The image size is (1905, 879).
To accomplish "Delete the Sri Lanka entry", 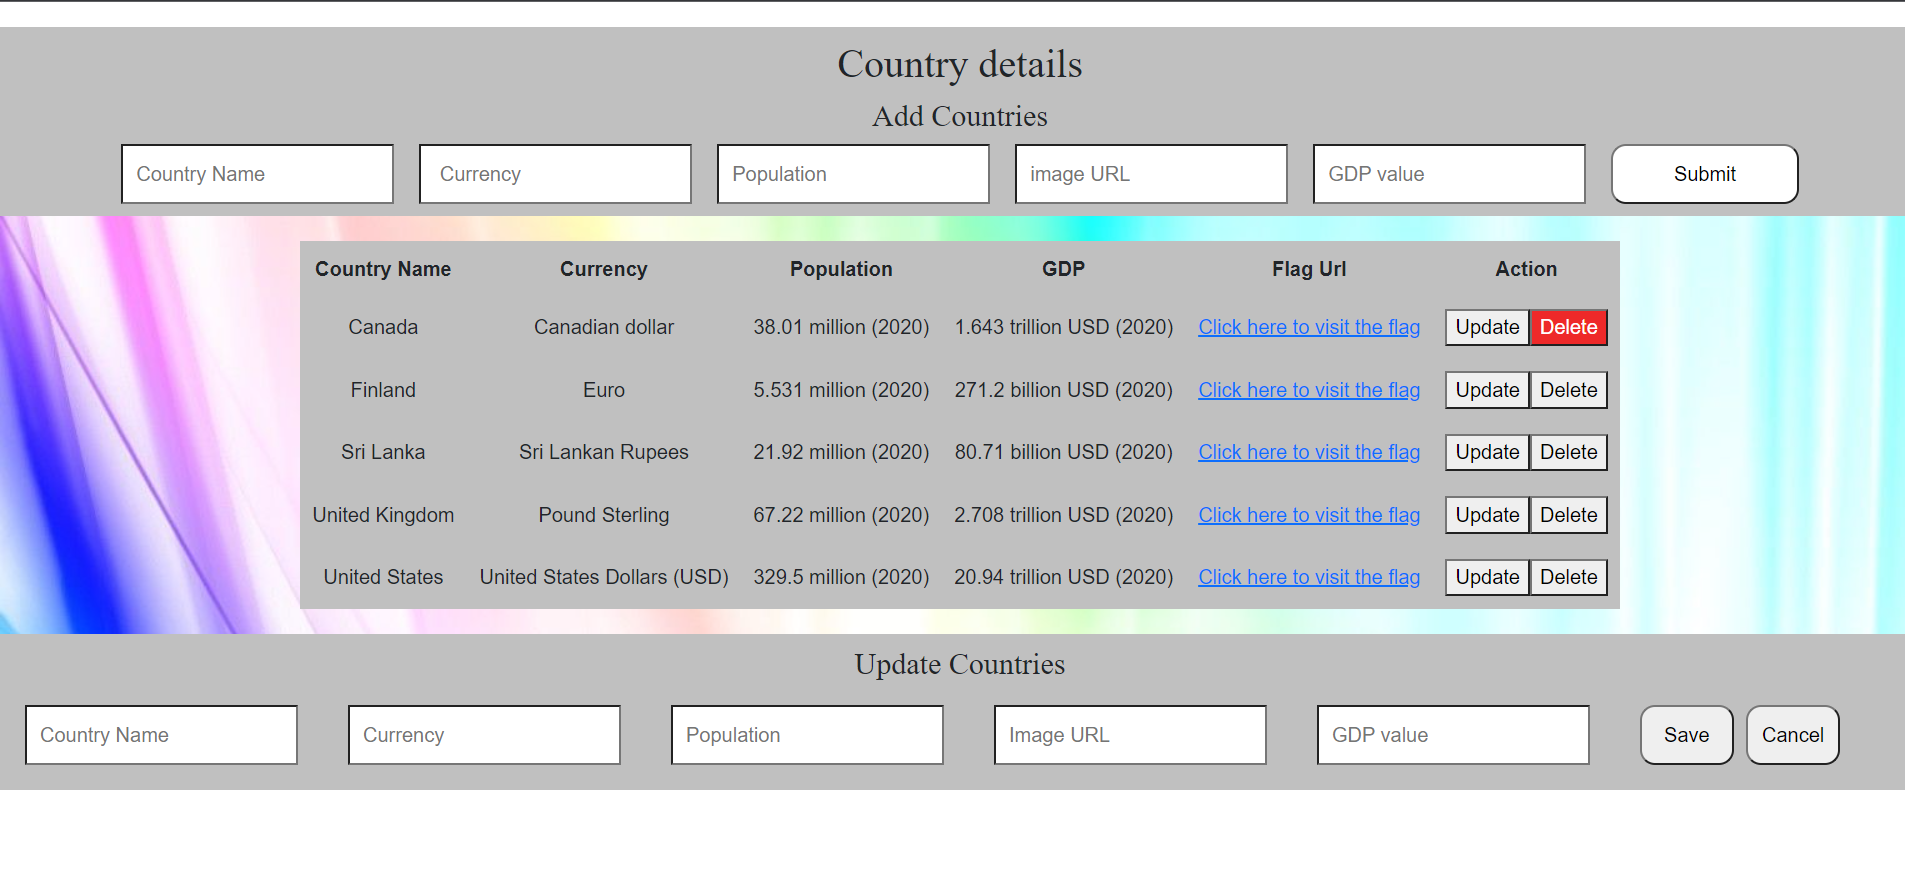I will click(x=1568, y=452).
